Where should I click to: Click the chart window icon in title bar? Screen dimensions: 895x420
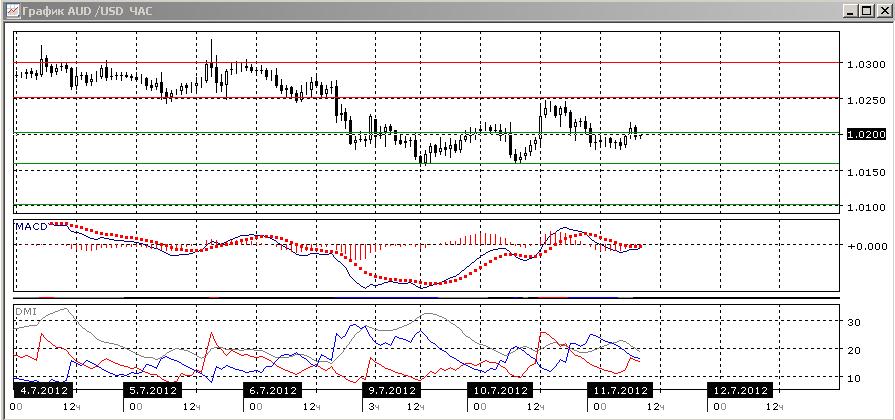[13, 10]
